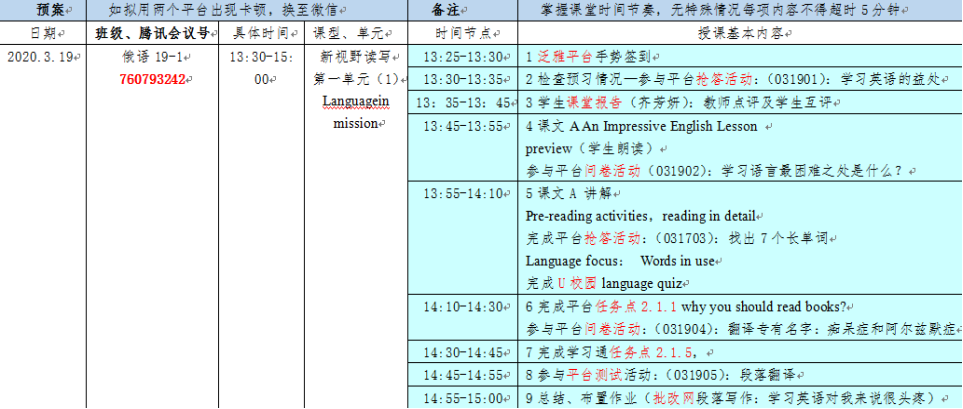Select the 具体时间 column header
Screen dimensions: 963x409
pyautogui.click(x=259, y=33)
